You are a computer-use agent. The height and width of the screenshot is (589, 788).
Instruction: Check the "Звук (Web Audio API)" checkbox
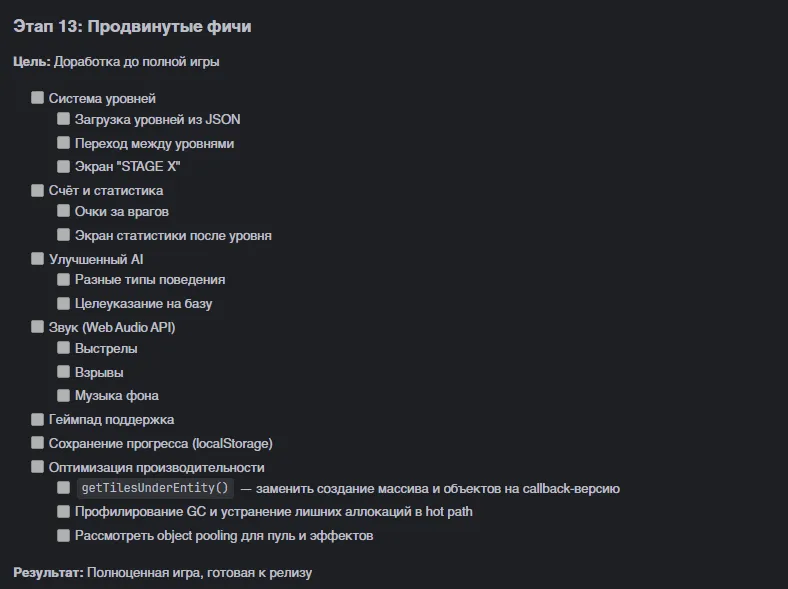[38, 327]
